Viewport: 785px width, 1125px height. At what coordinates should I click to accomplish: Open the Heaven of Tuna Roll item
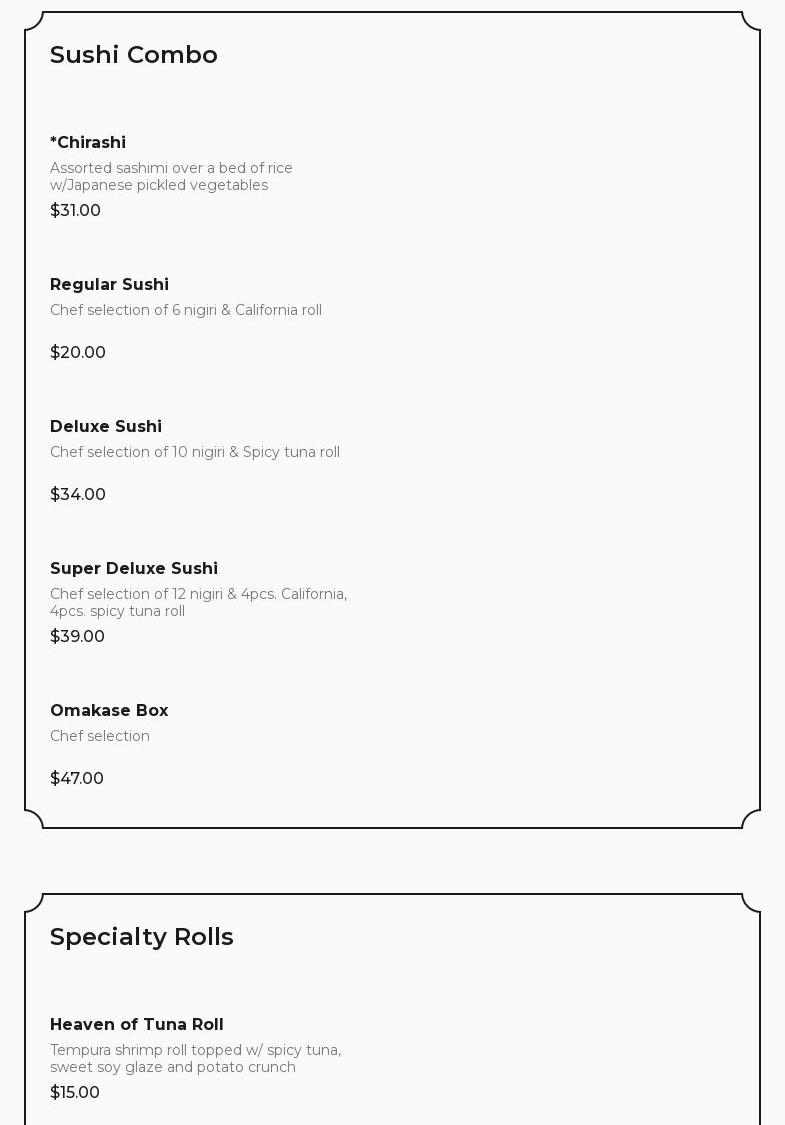(137, 1024)
